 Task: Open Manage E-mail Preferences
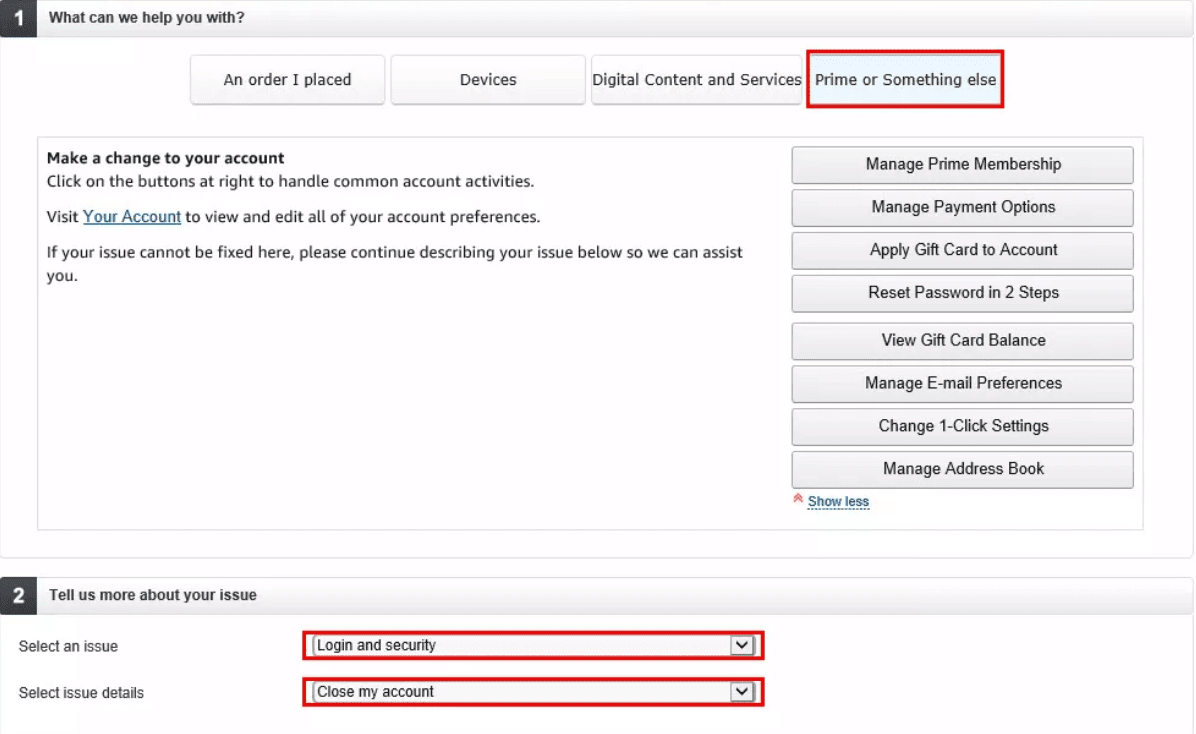point(961,383)
